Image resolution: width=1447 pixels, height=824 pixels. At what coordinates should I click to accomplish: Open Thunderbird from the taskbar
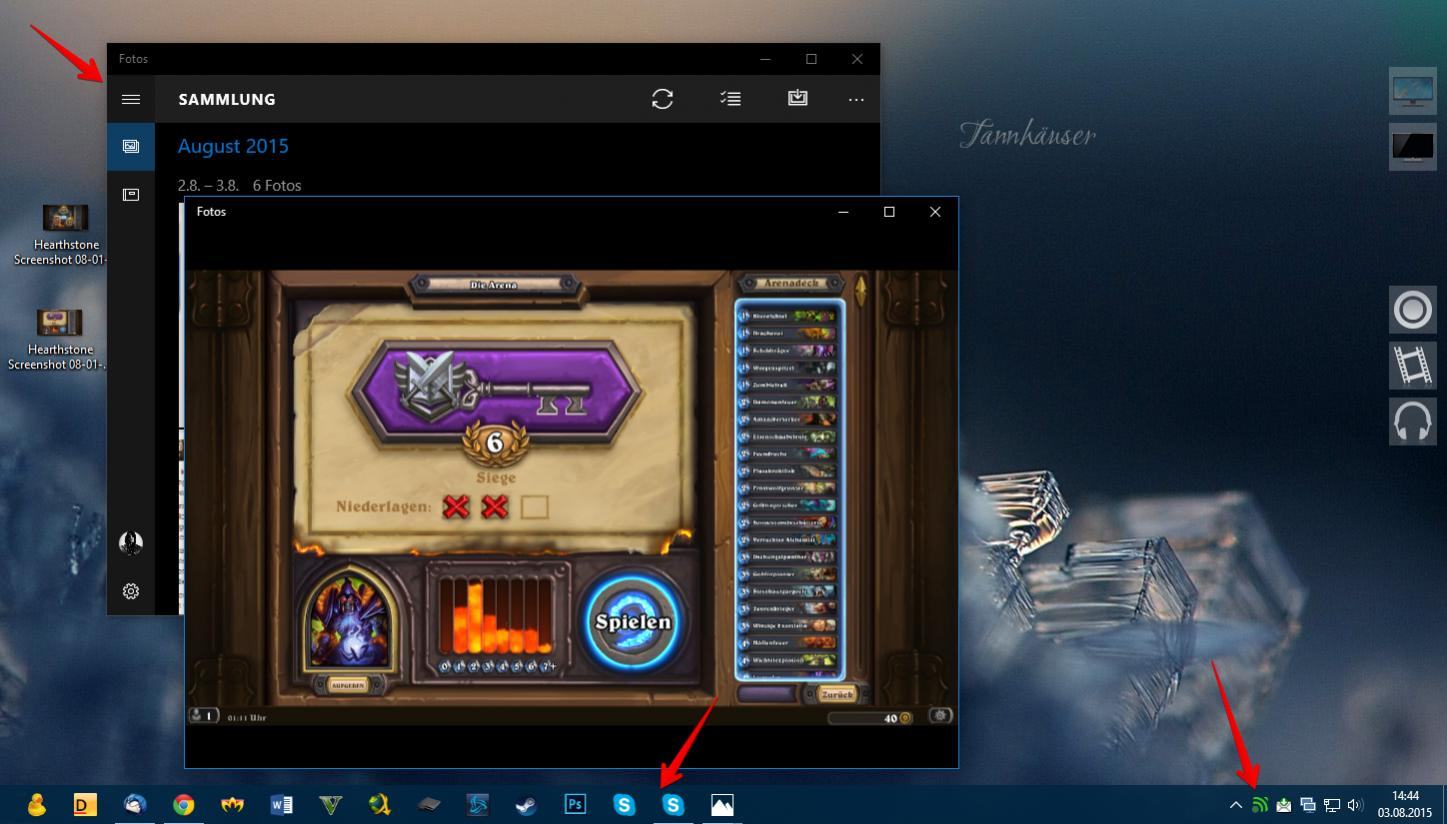click(x=135, y=804)
